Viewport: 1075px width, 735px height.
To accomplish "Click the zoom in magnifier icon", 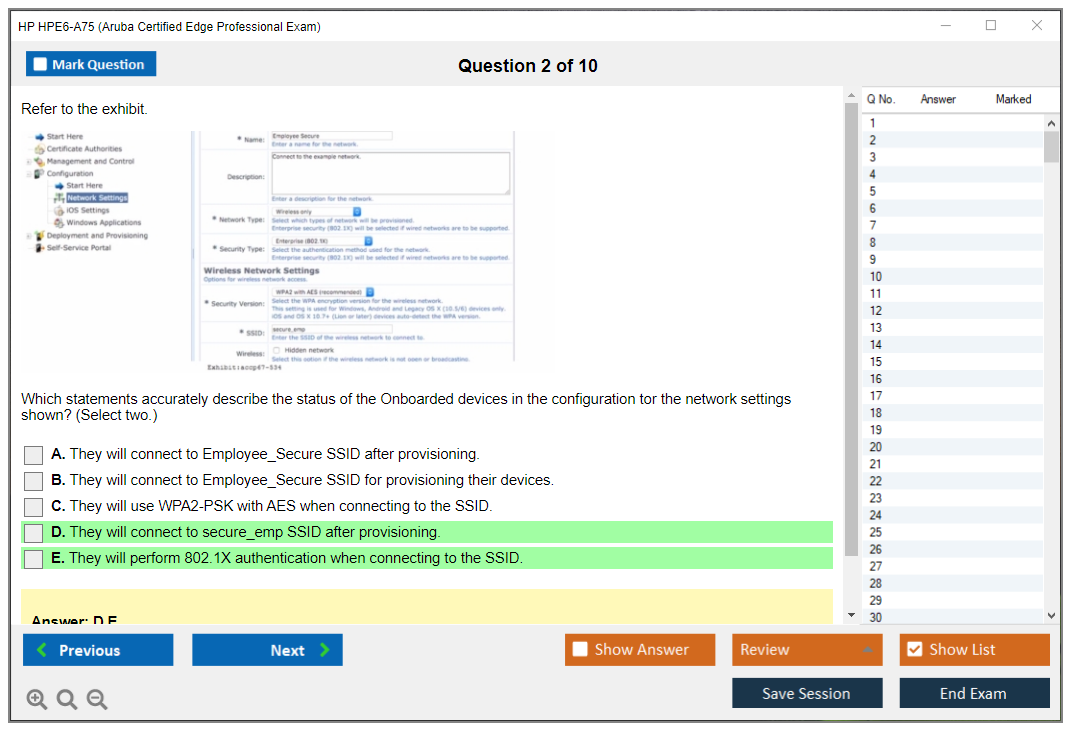I will (x=37, y=699).
